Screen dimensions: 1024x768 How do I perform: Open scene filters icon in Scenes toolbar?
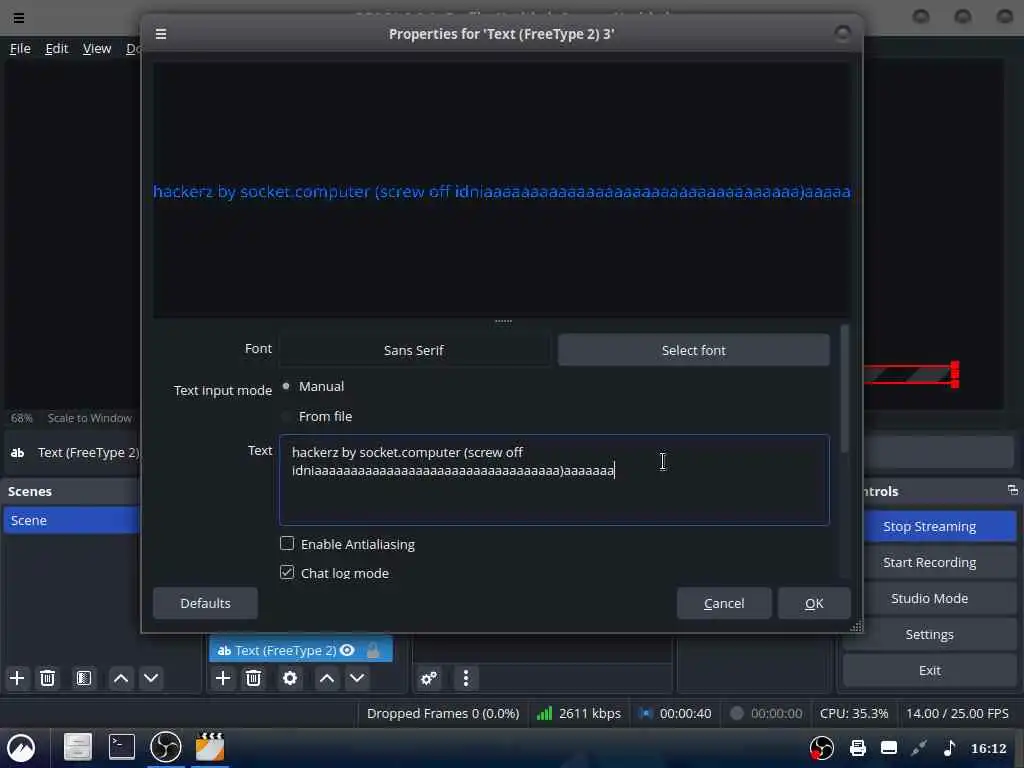coord(84,678)
